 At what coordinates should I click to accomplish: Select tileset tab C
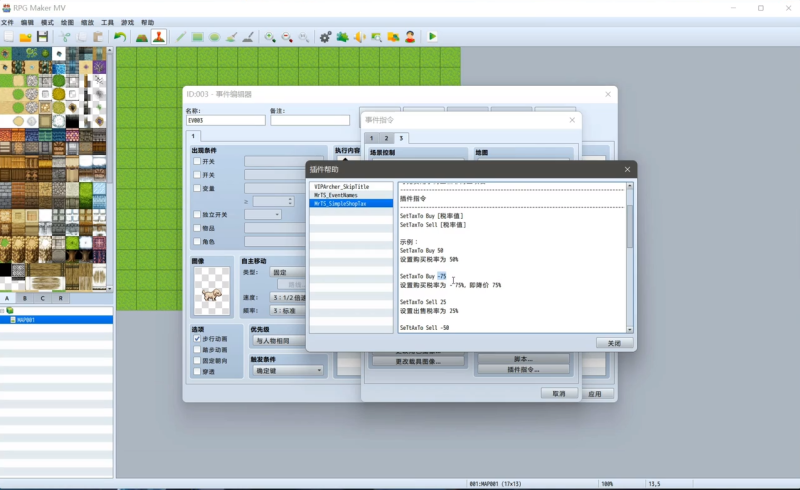[42, 298]
